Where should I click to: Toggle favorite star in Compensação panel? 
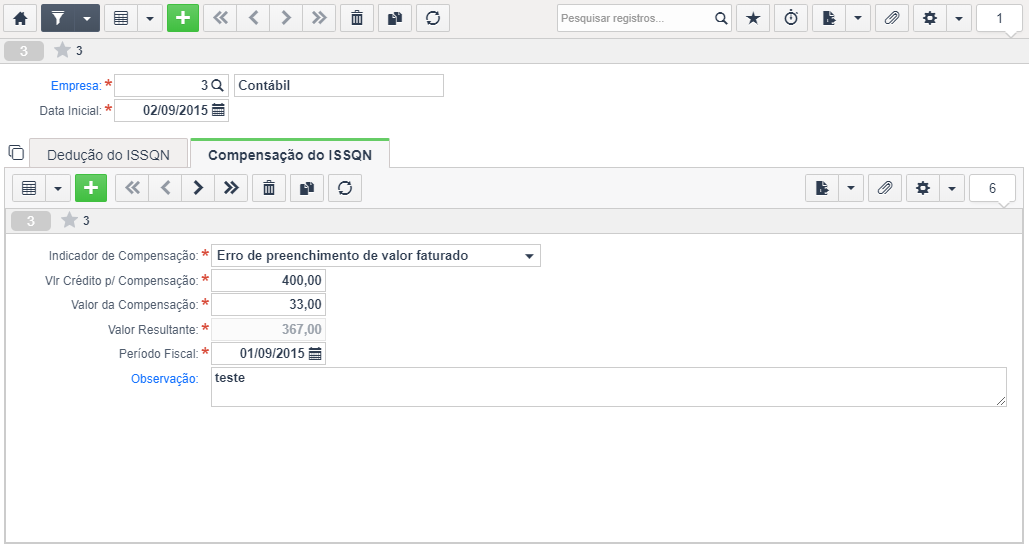click(69, 221)
